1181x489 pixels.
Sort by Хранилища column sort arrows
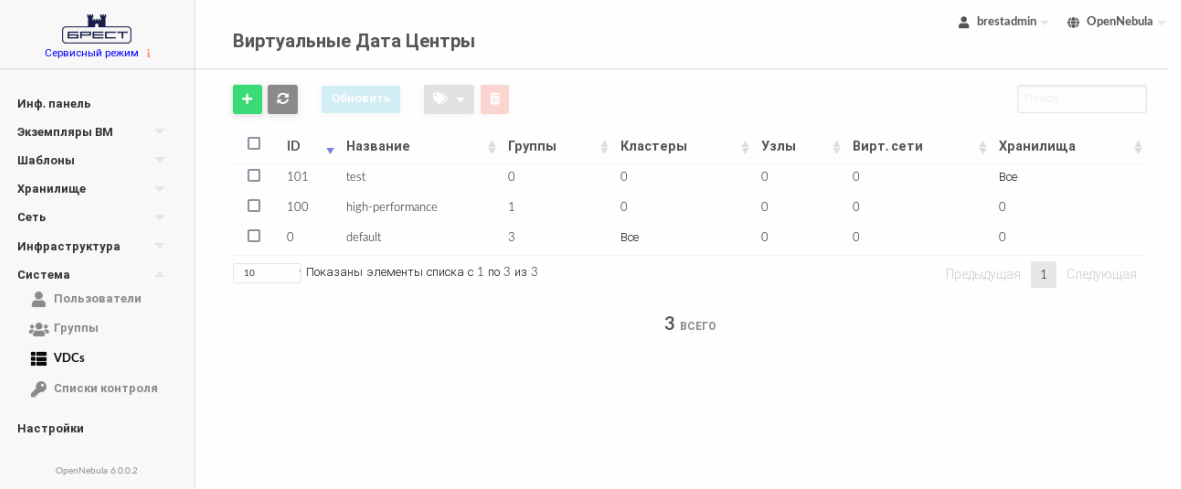(x=1138, y=148)
